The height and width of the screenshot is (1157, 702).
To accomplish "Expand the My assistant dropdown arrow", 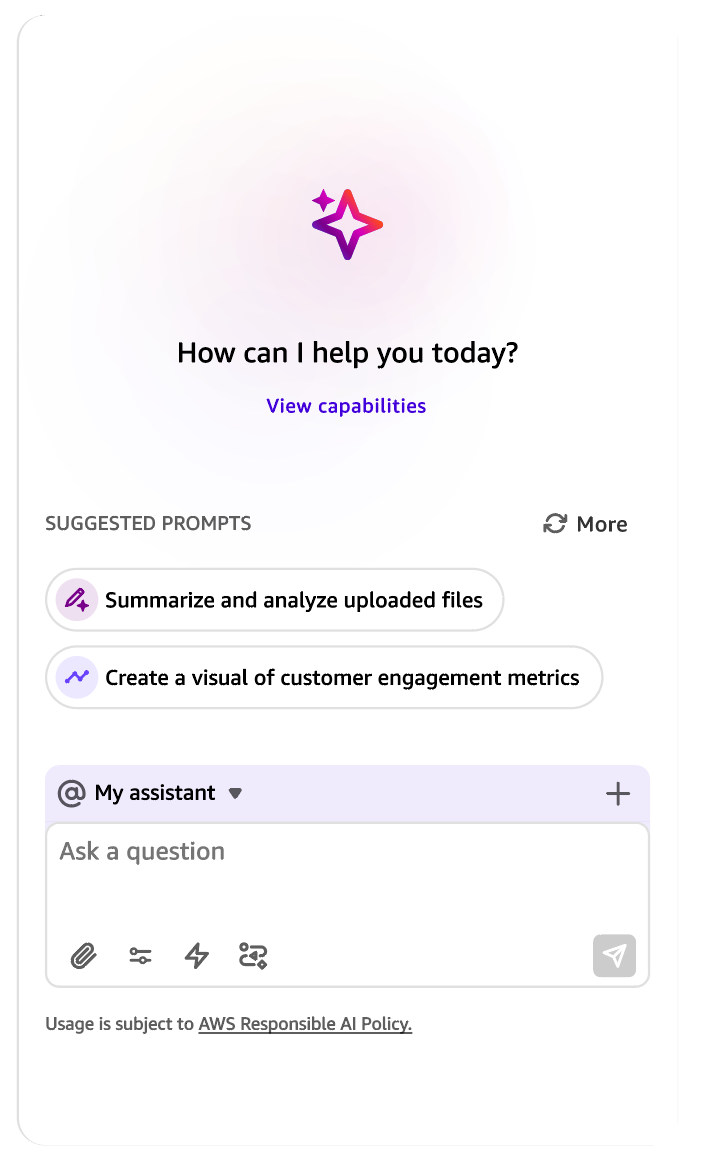I will tap(235, 794).
